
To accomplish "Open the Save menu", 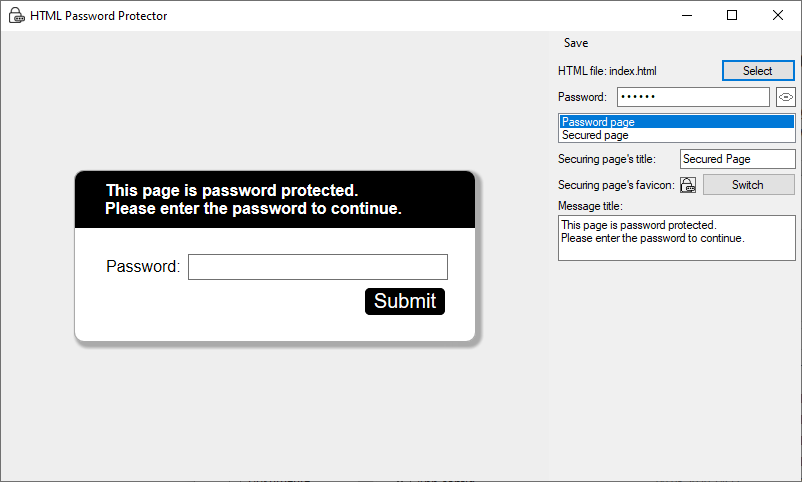I will pos(576,43).
